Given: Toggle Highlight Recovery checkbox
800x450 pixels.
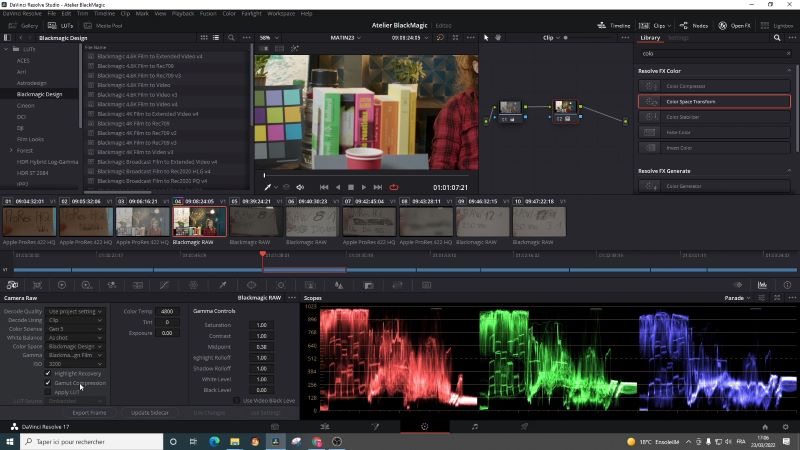Looking at the screenshot, I should point(48,373).
